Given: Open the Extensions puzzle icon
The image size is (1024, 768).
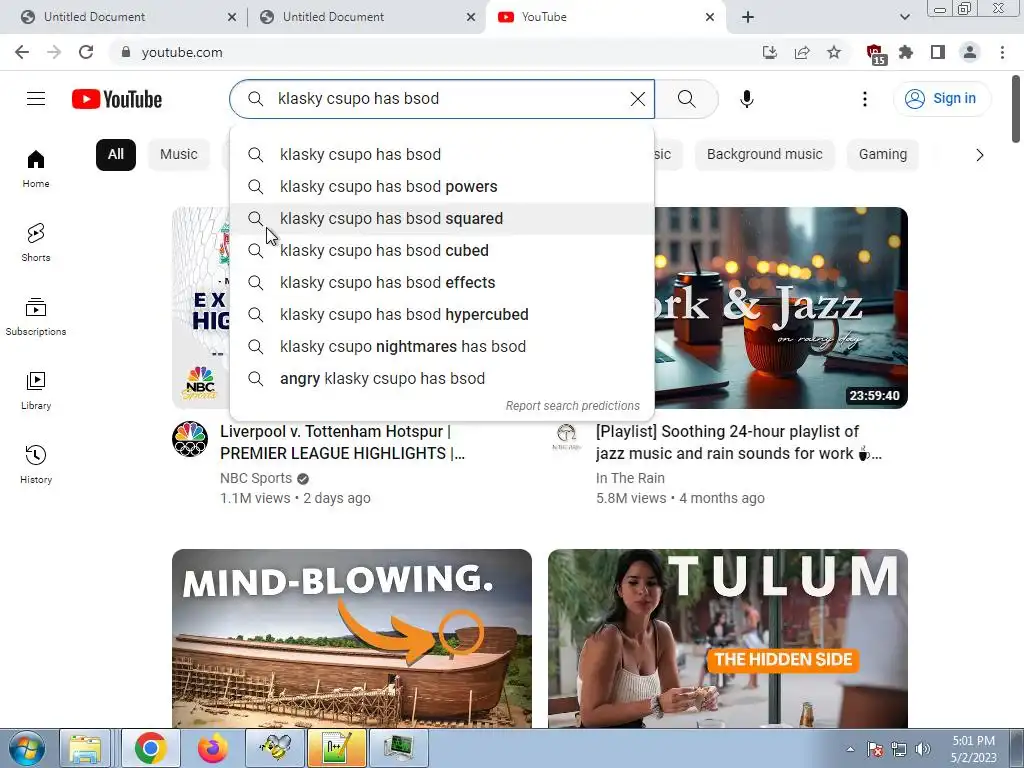Looking at the screenshot, I should coord(906,52).
